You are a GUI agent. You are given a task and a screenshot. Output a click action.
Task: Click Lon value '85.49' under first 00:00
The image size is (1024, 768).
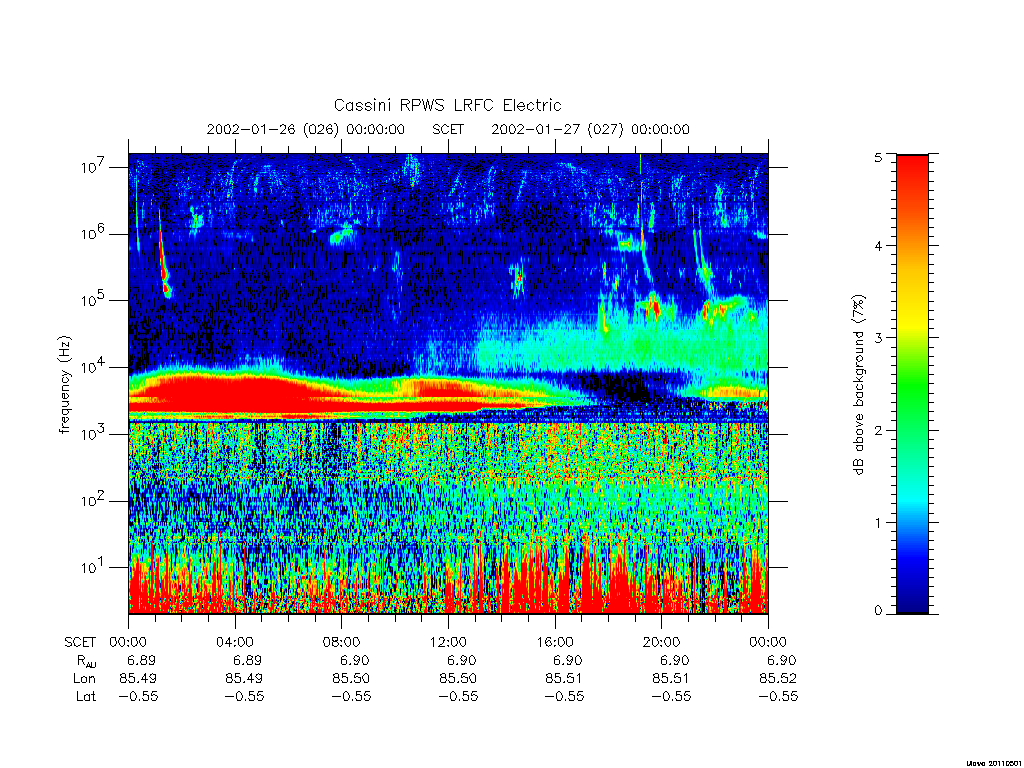[x=138, y=679]
